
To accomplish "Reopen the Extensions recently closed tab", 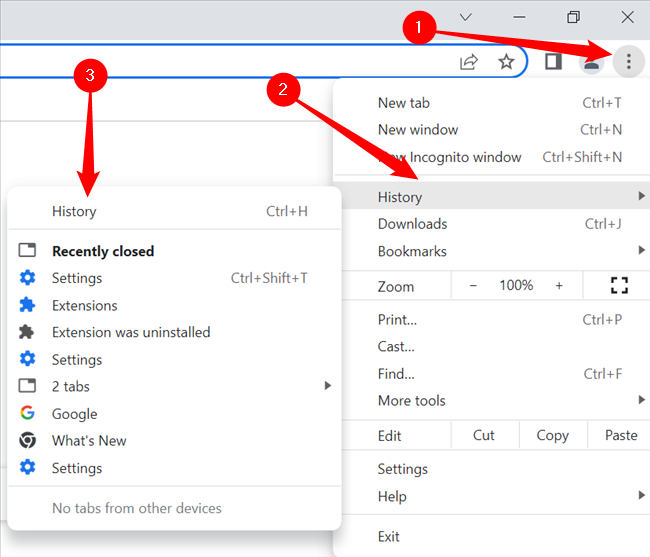I will [x=175, y=305].
